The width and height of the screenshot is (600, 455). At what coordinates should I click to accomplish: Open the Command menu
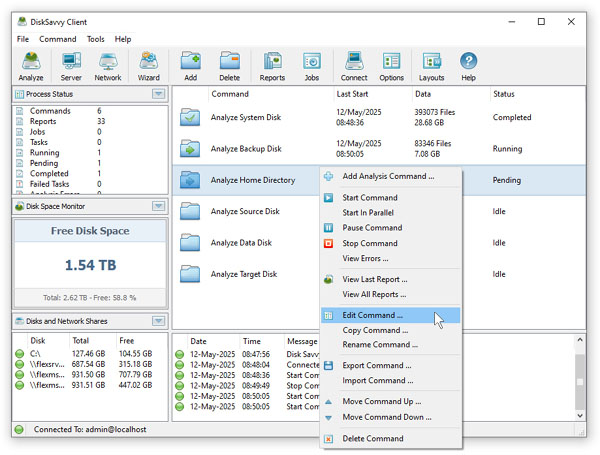[58, 39]
